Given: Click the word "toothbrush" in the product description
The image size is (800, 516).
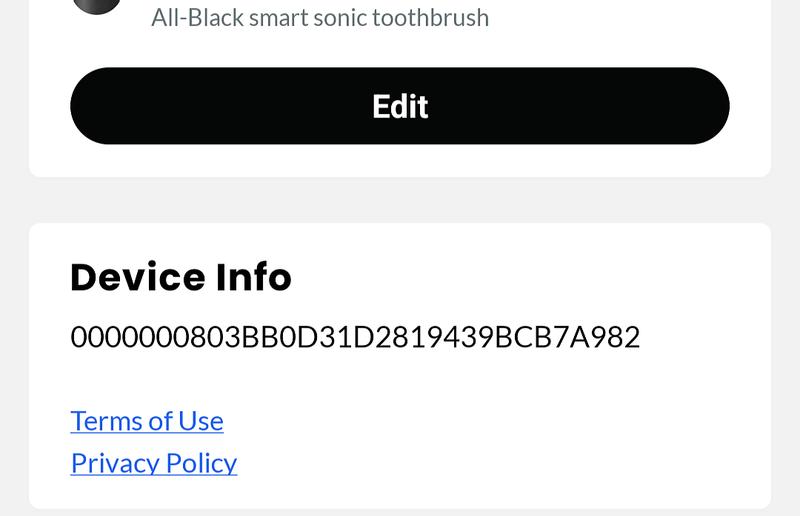Looking at the screenshot, I should [x=431, y=18].
